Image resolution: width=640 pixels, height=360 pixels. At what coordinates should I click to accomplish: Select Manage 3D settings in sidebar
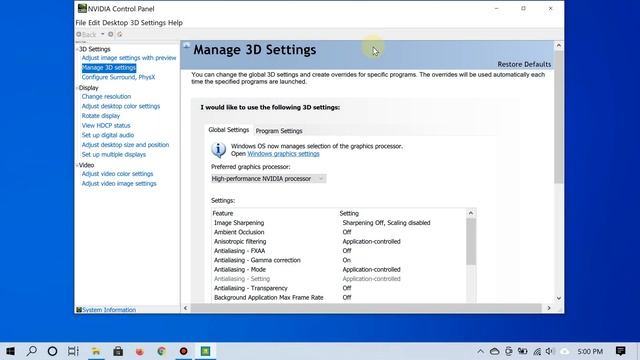[x=109, y=68]
